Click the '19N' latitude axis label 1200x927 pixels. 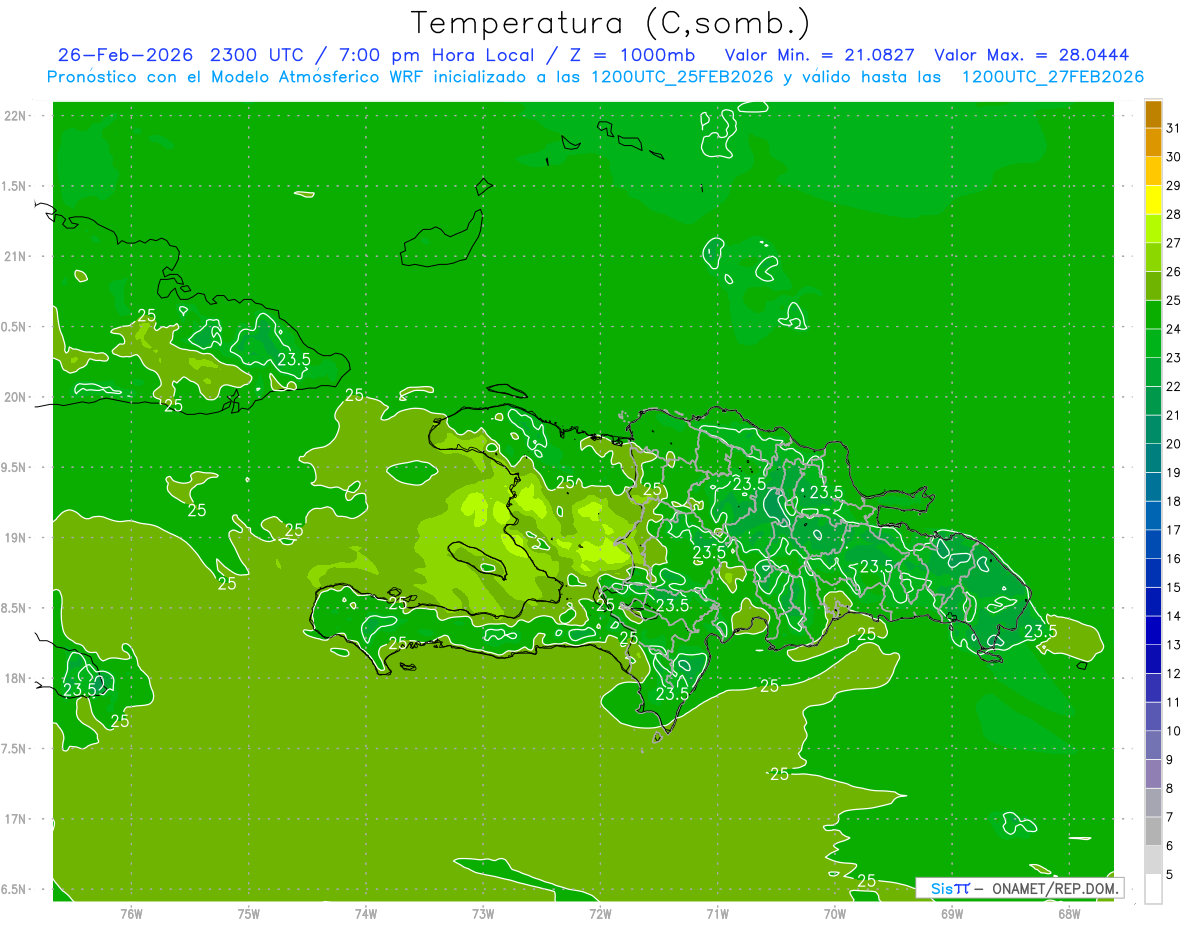tap(16, 538)
